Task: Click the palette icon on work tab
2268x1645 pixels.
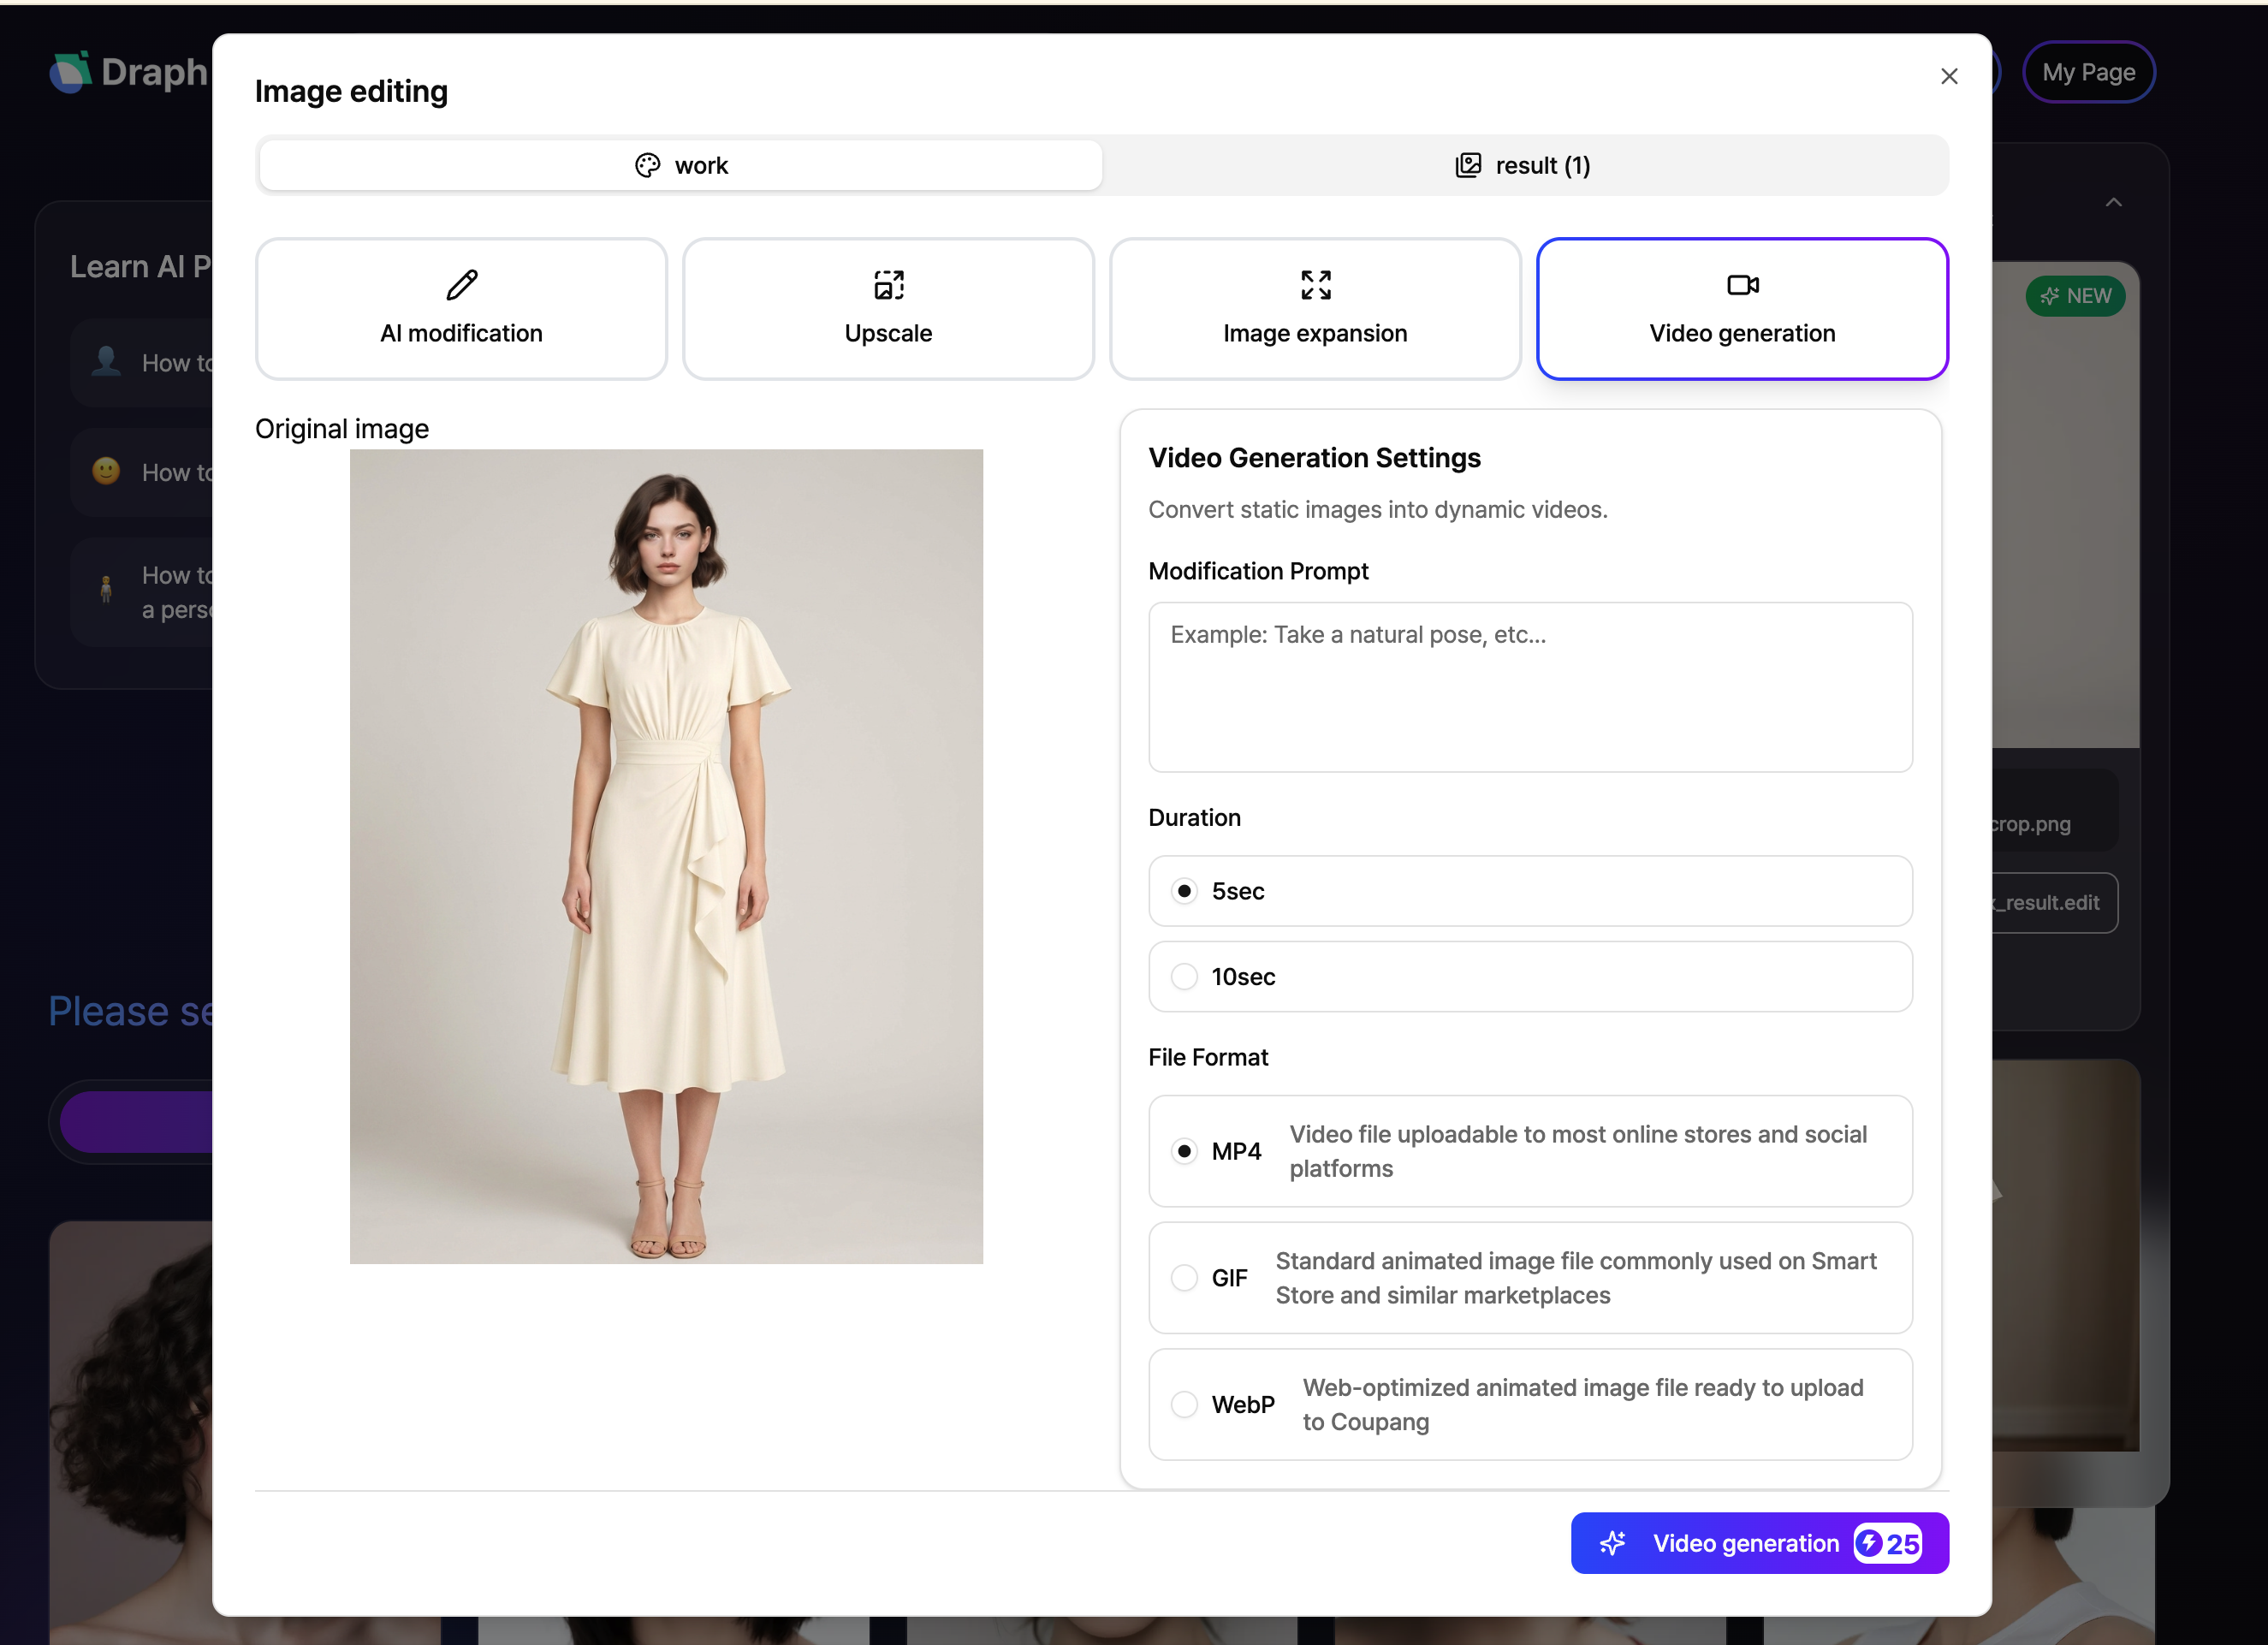Action: [648, 165]
